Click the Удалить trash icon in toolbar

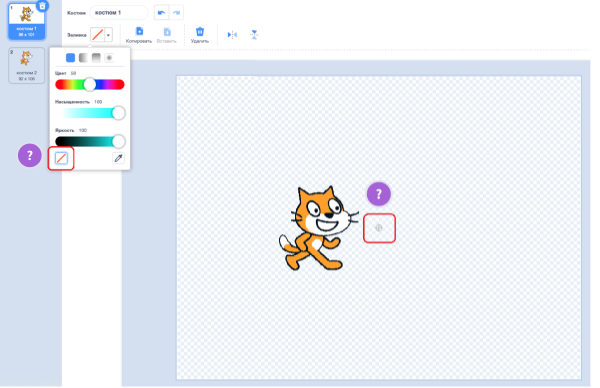pos(200,31)
